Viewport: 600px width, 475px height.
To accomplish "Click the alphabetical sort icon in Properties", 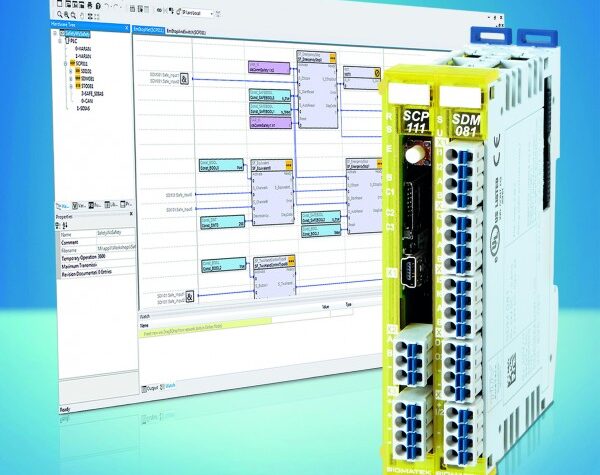I will (x=65, y=225).
